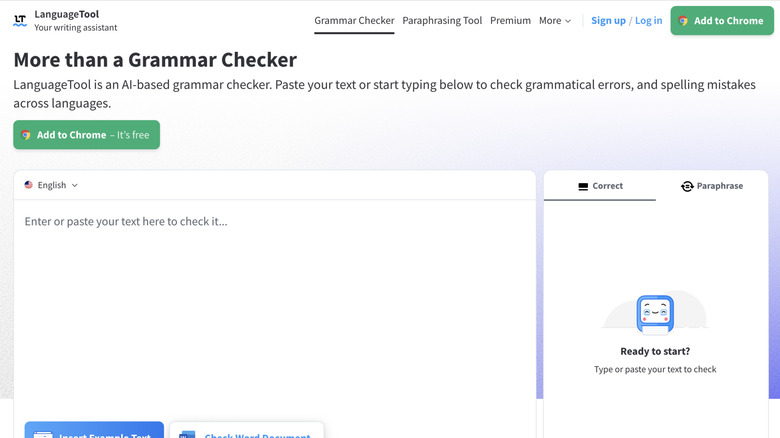Click the Correct tab underline icon
Screen dimensions: 780x438
point(583,186)
